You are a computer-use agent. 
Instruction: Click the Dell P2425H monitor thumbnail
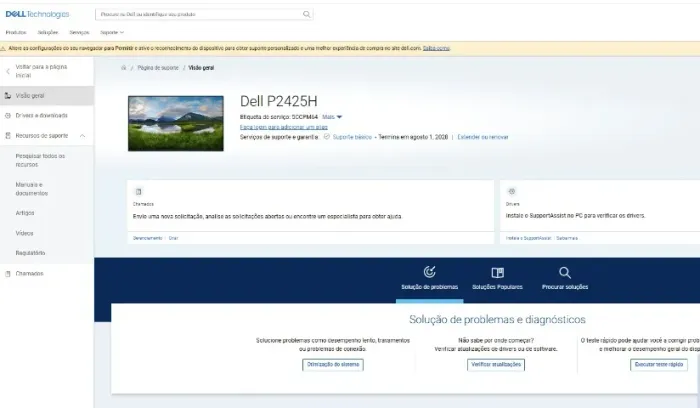click(176, 123)
